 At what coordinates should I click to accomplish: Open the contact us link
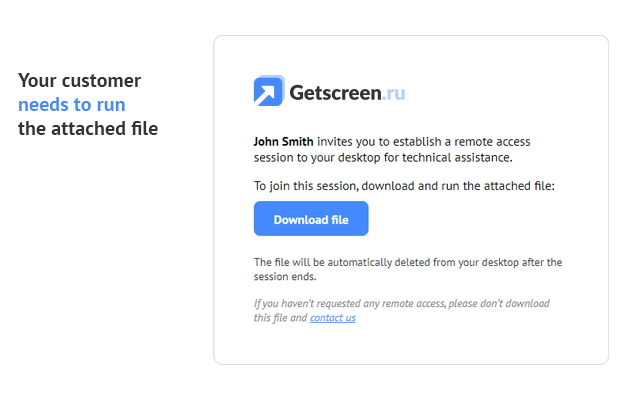coord(333,318)
